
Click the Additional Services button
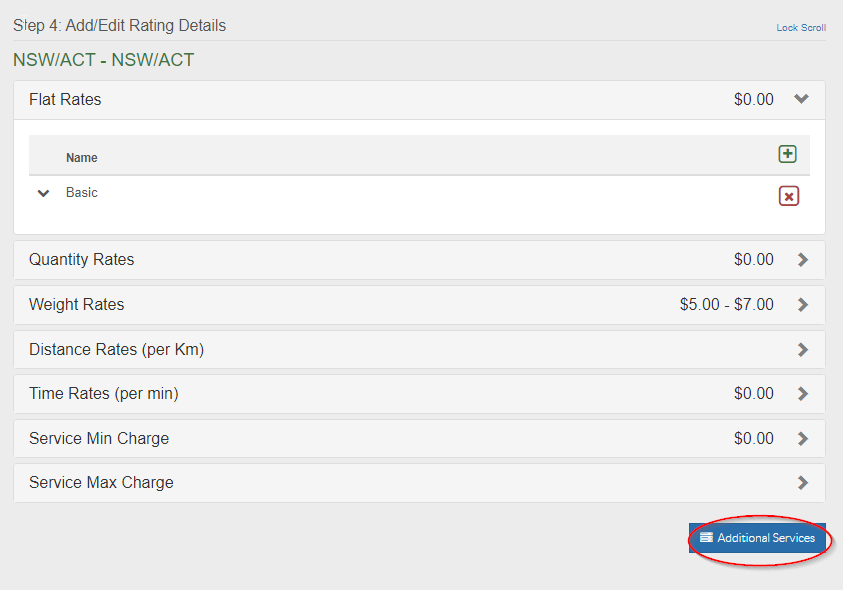(757, 538)
